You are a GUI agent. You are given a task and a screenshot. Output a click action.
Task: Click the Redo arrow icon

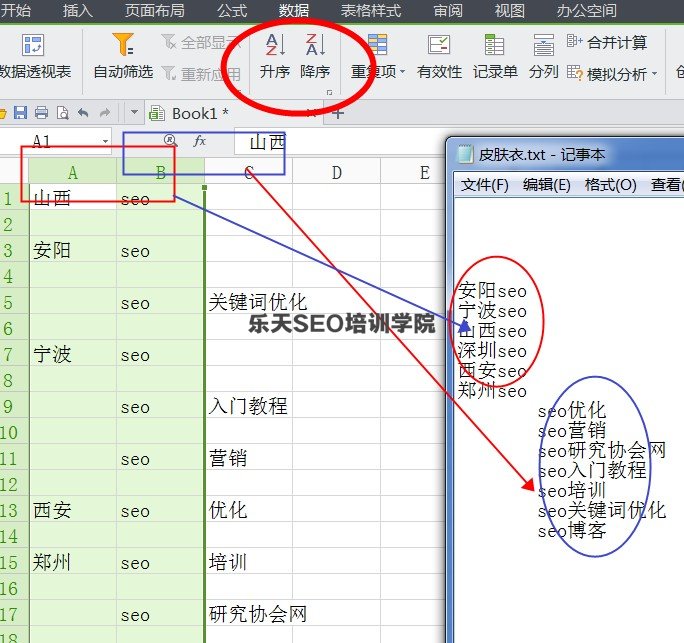coord(105,113)
